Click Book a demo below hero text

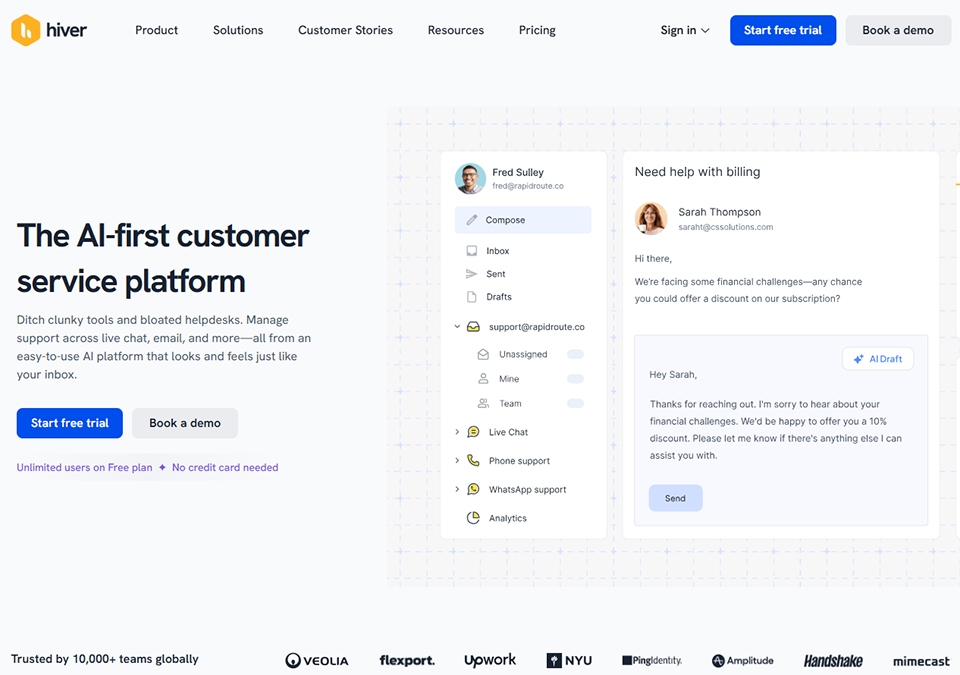pos(185,423)
